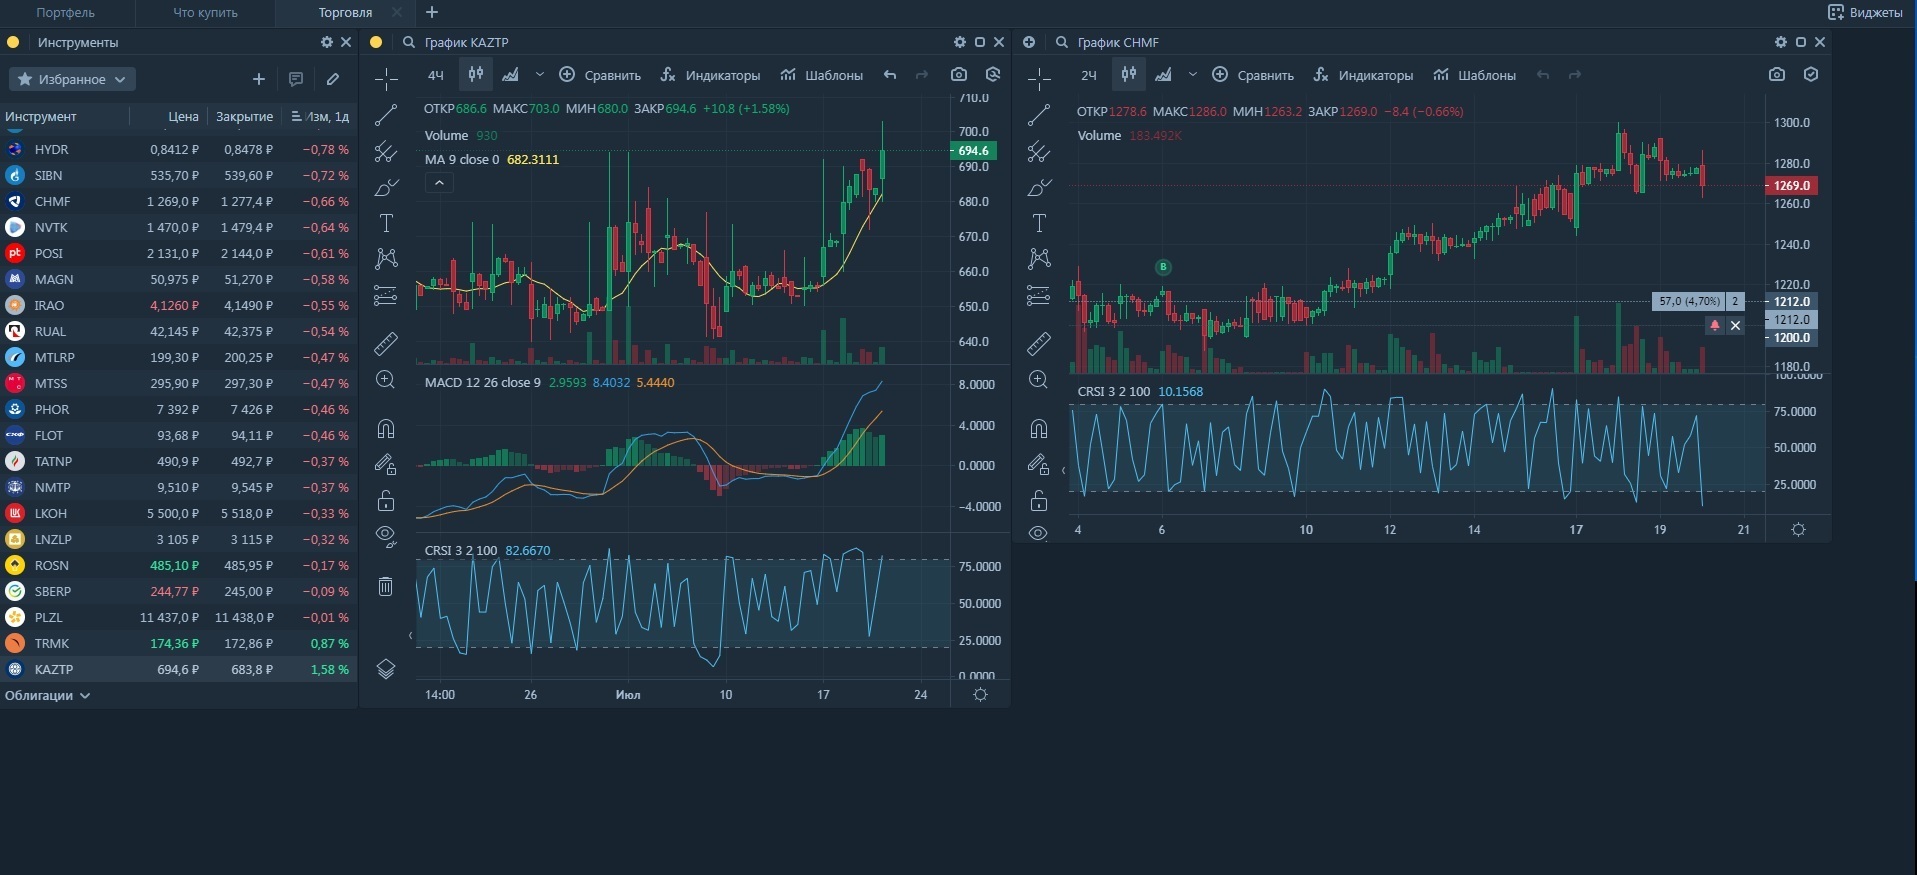Click Сравнить in KAZTP chart
The width and height of the screenshot is (1917, 875).
coord(600,75)
